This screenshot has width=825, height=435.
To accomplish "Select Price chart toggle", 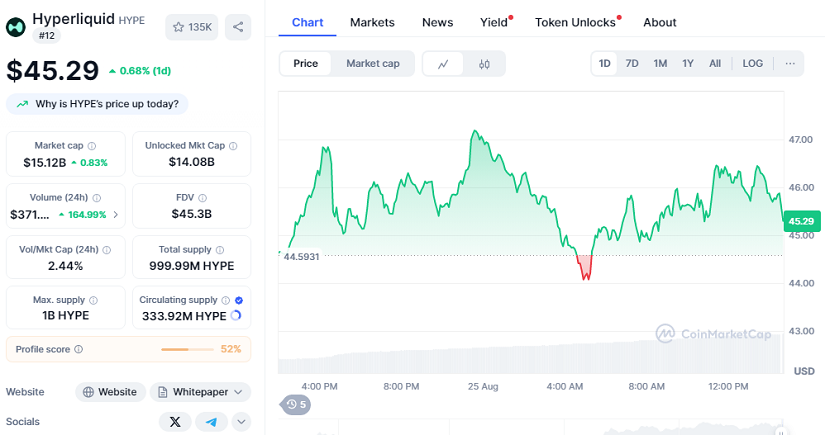I will tap(306, 64).
